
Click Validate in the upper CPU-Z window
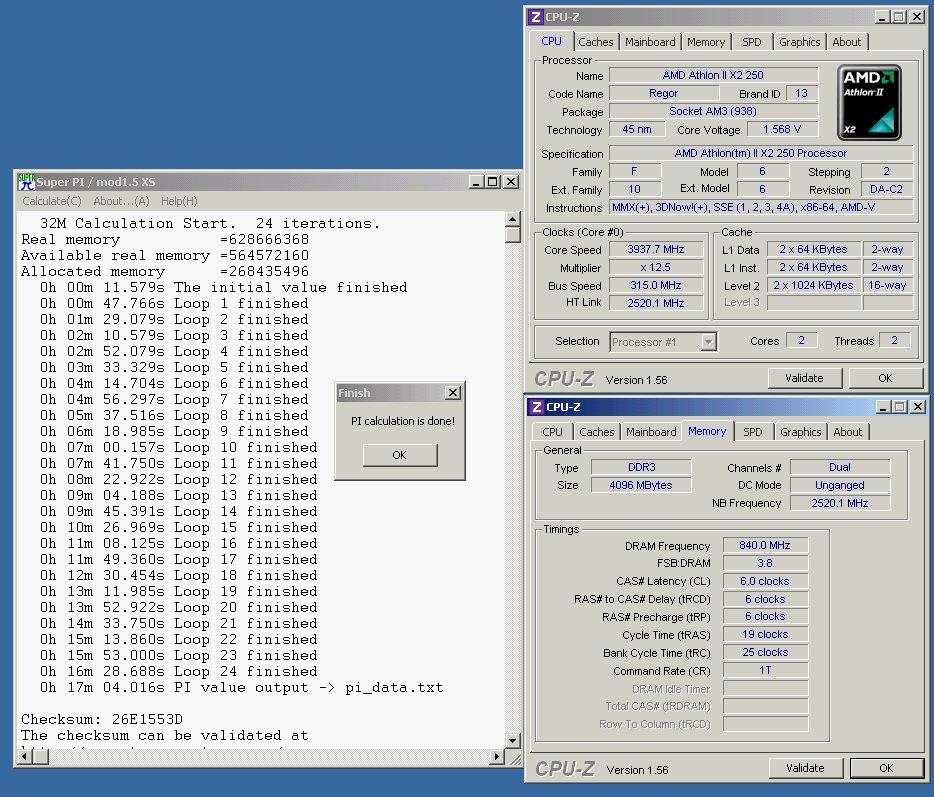tap(804, 378)
